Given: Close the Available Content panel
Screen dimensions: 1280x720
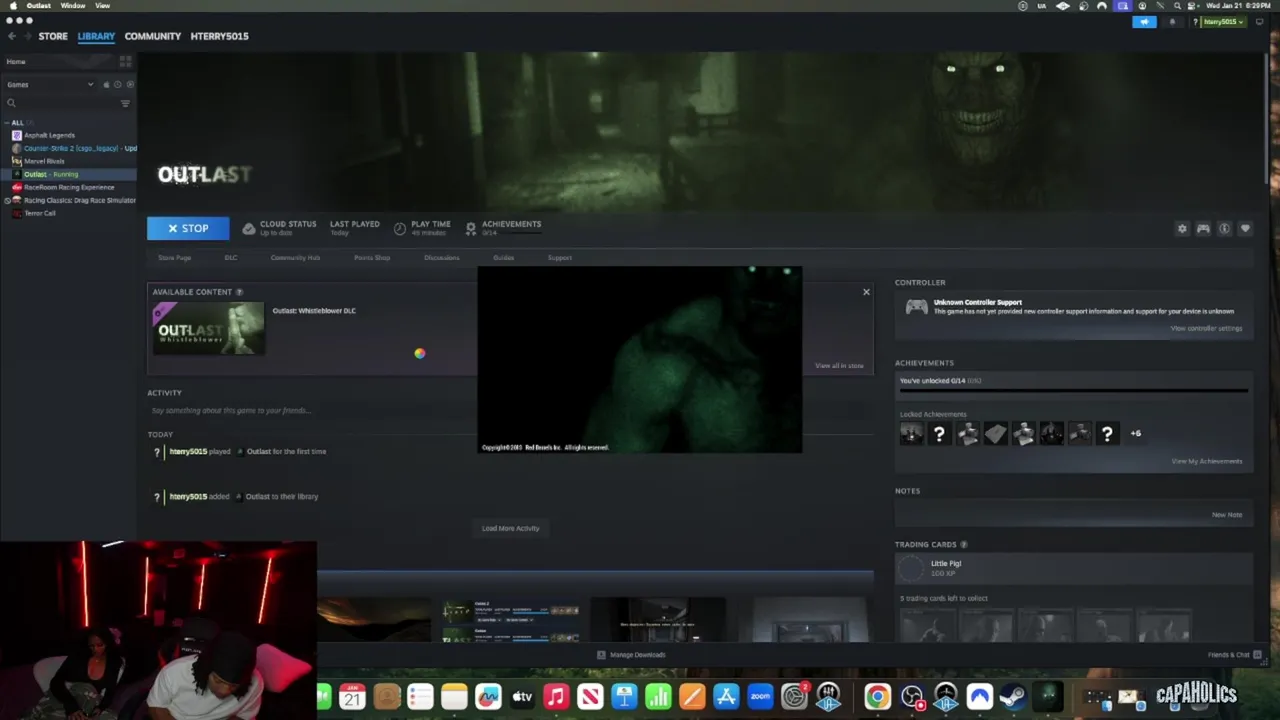Looking at the screenshot, I should click(866, 292).
